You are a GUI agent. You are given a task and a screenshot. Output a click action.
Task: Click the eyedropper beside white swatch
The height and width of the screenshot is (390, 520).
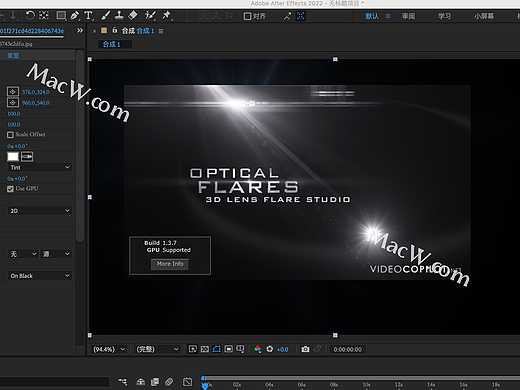(27, 156)
